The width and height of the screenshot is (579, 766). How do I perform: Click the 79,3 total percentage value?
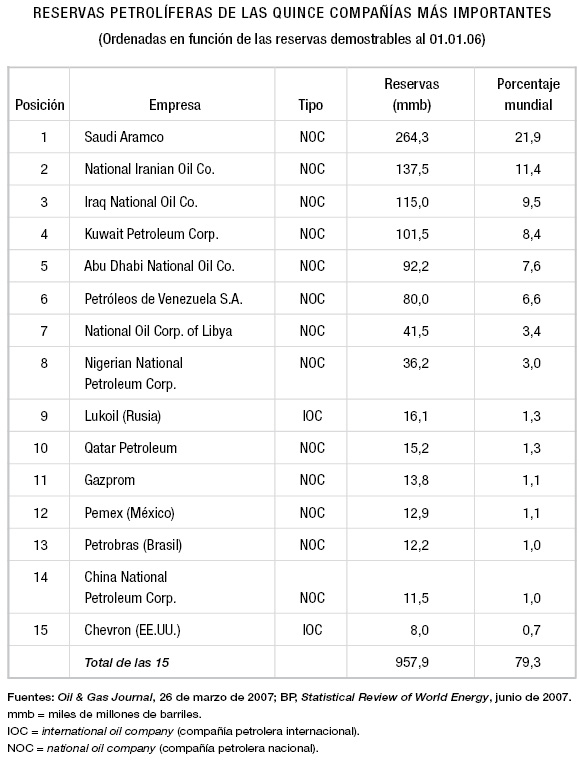528,662
